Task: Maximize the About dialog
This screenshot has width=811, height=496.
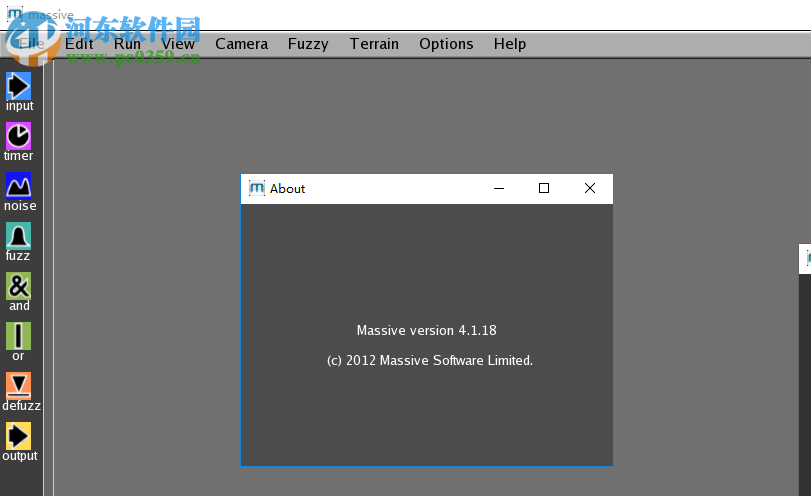Action: click(544, 188)
